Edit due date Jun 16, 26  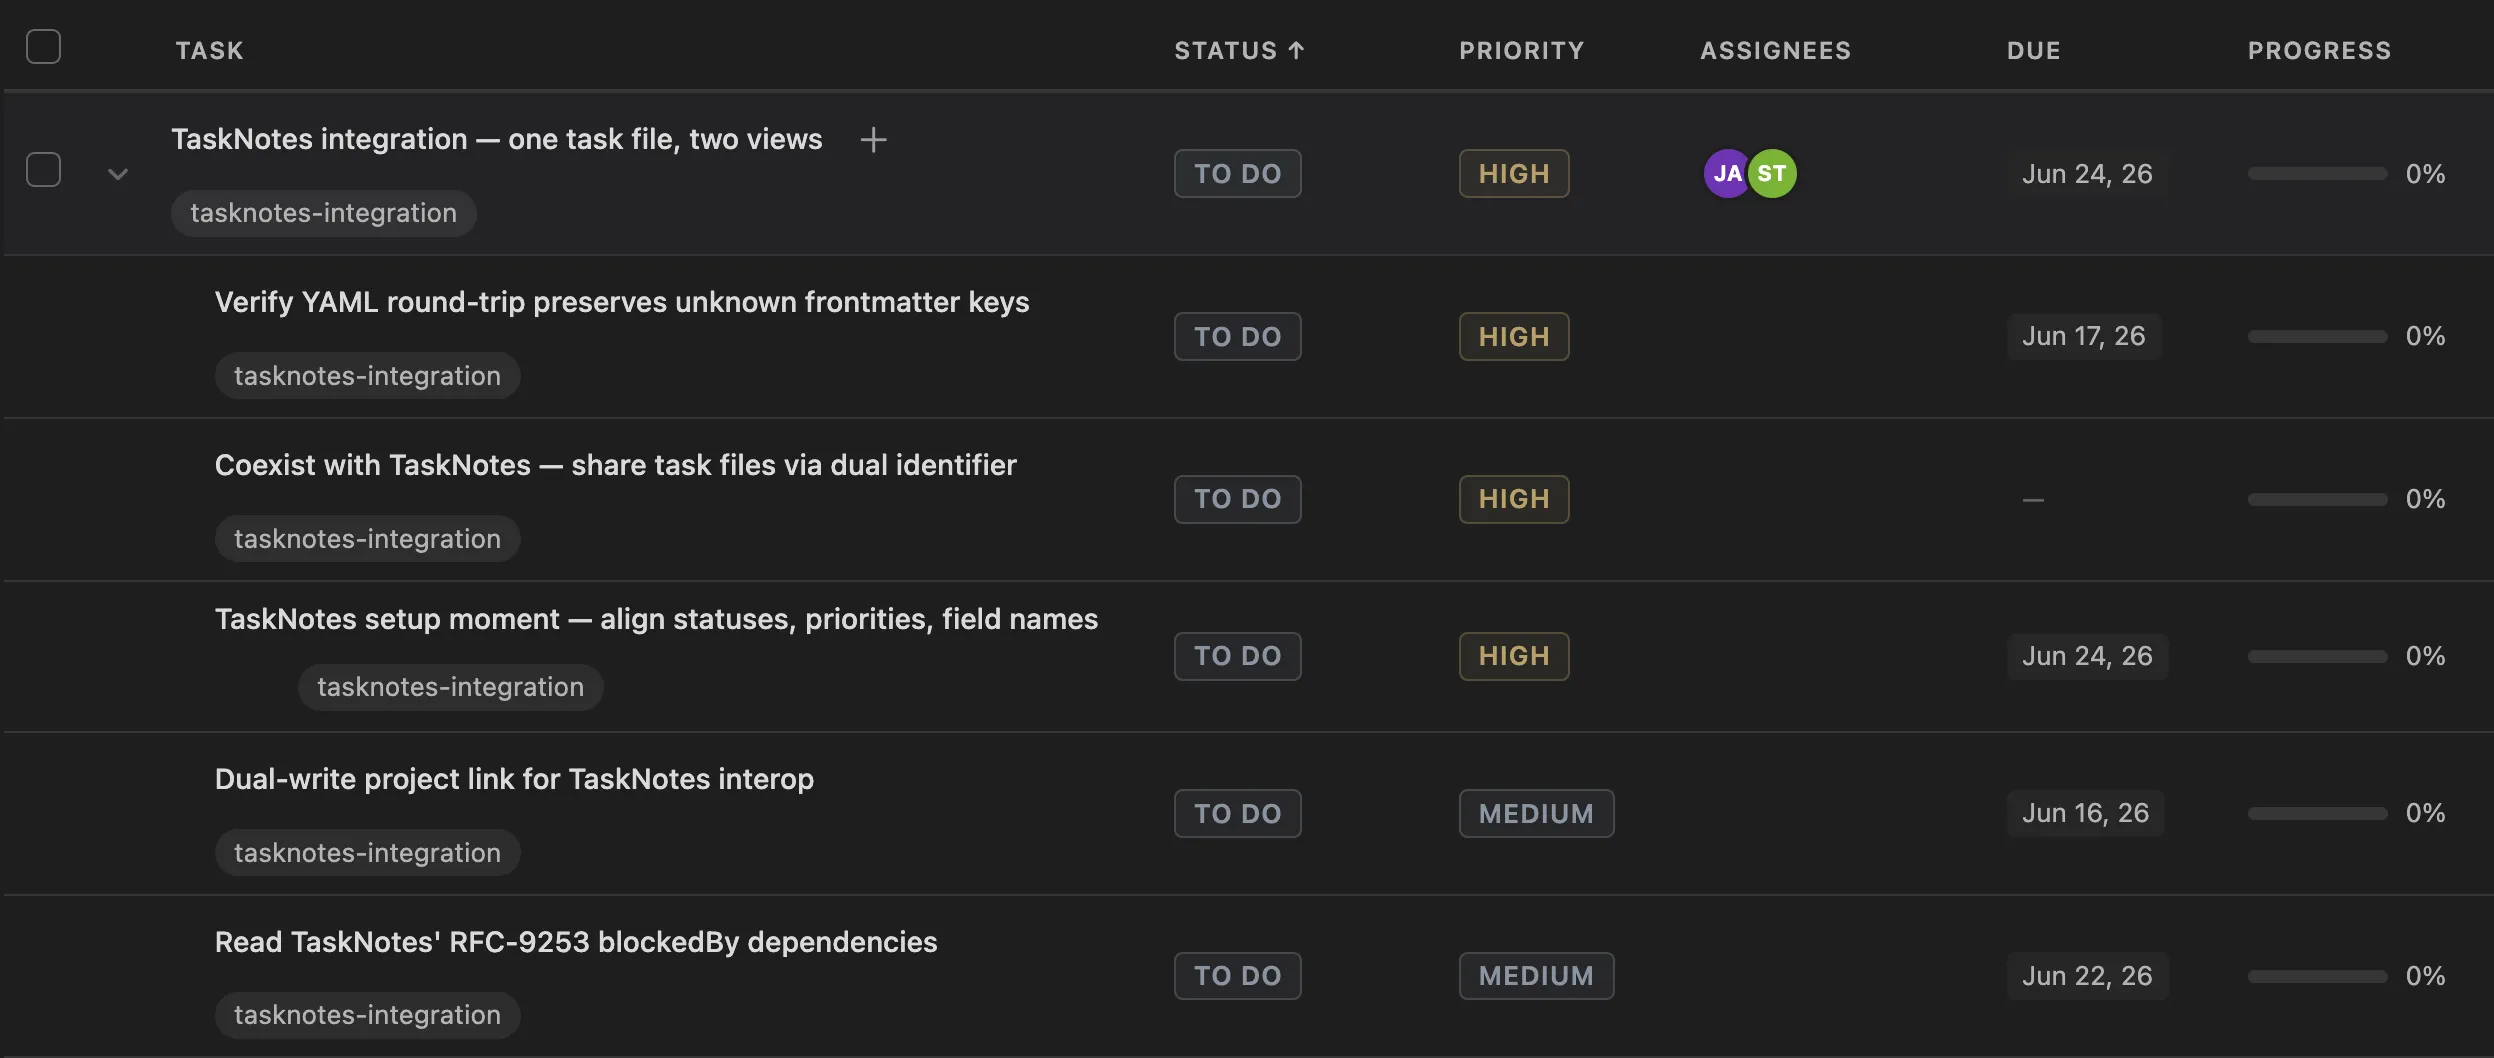[2085, 813]
